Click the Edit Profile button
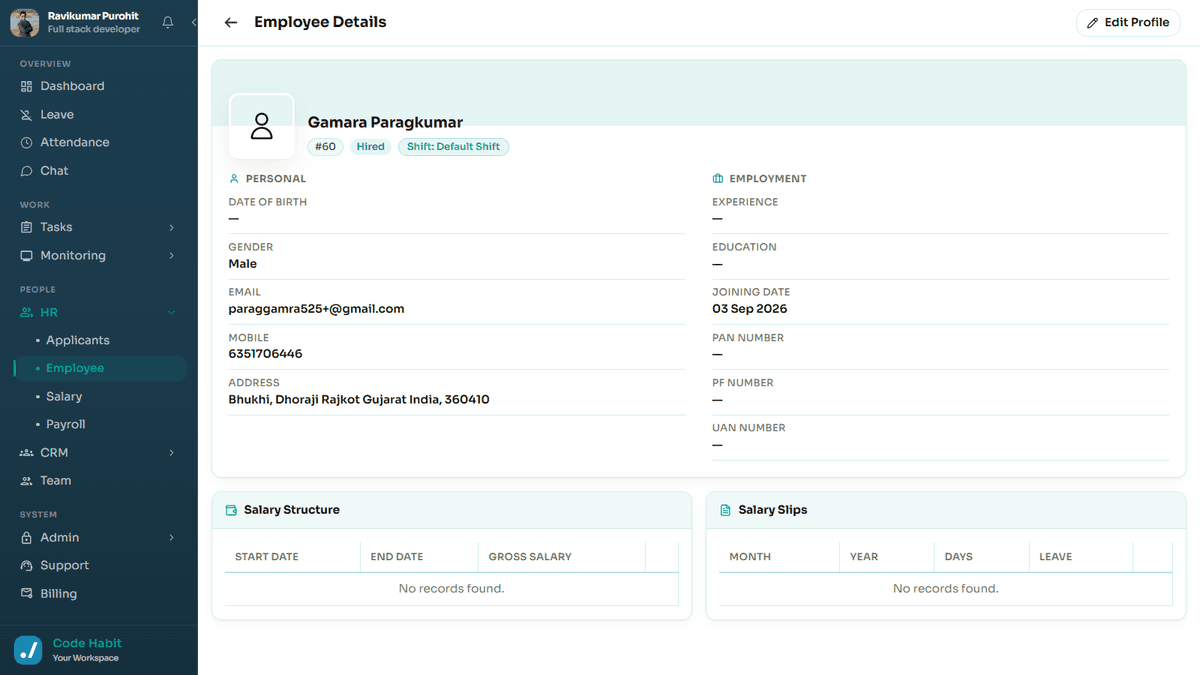The height and width of the screenshot is (675, 1200). point(1128,22)
